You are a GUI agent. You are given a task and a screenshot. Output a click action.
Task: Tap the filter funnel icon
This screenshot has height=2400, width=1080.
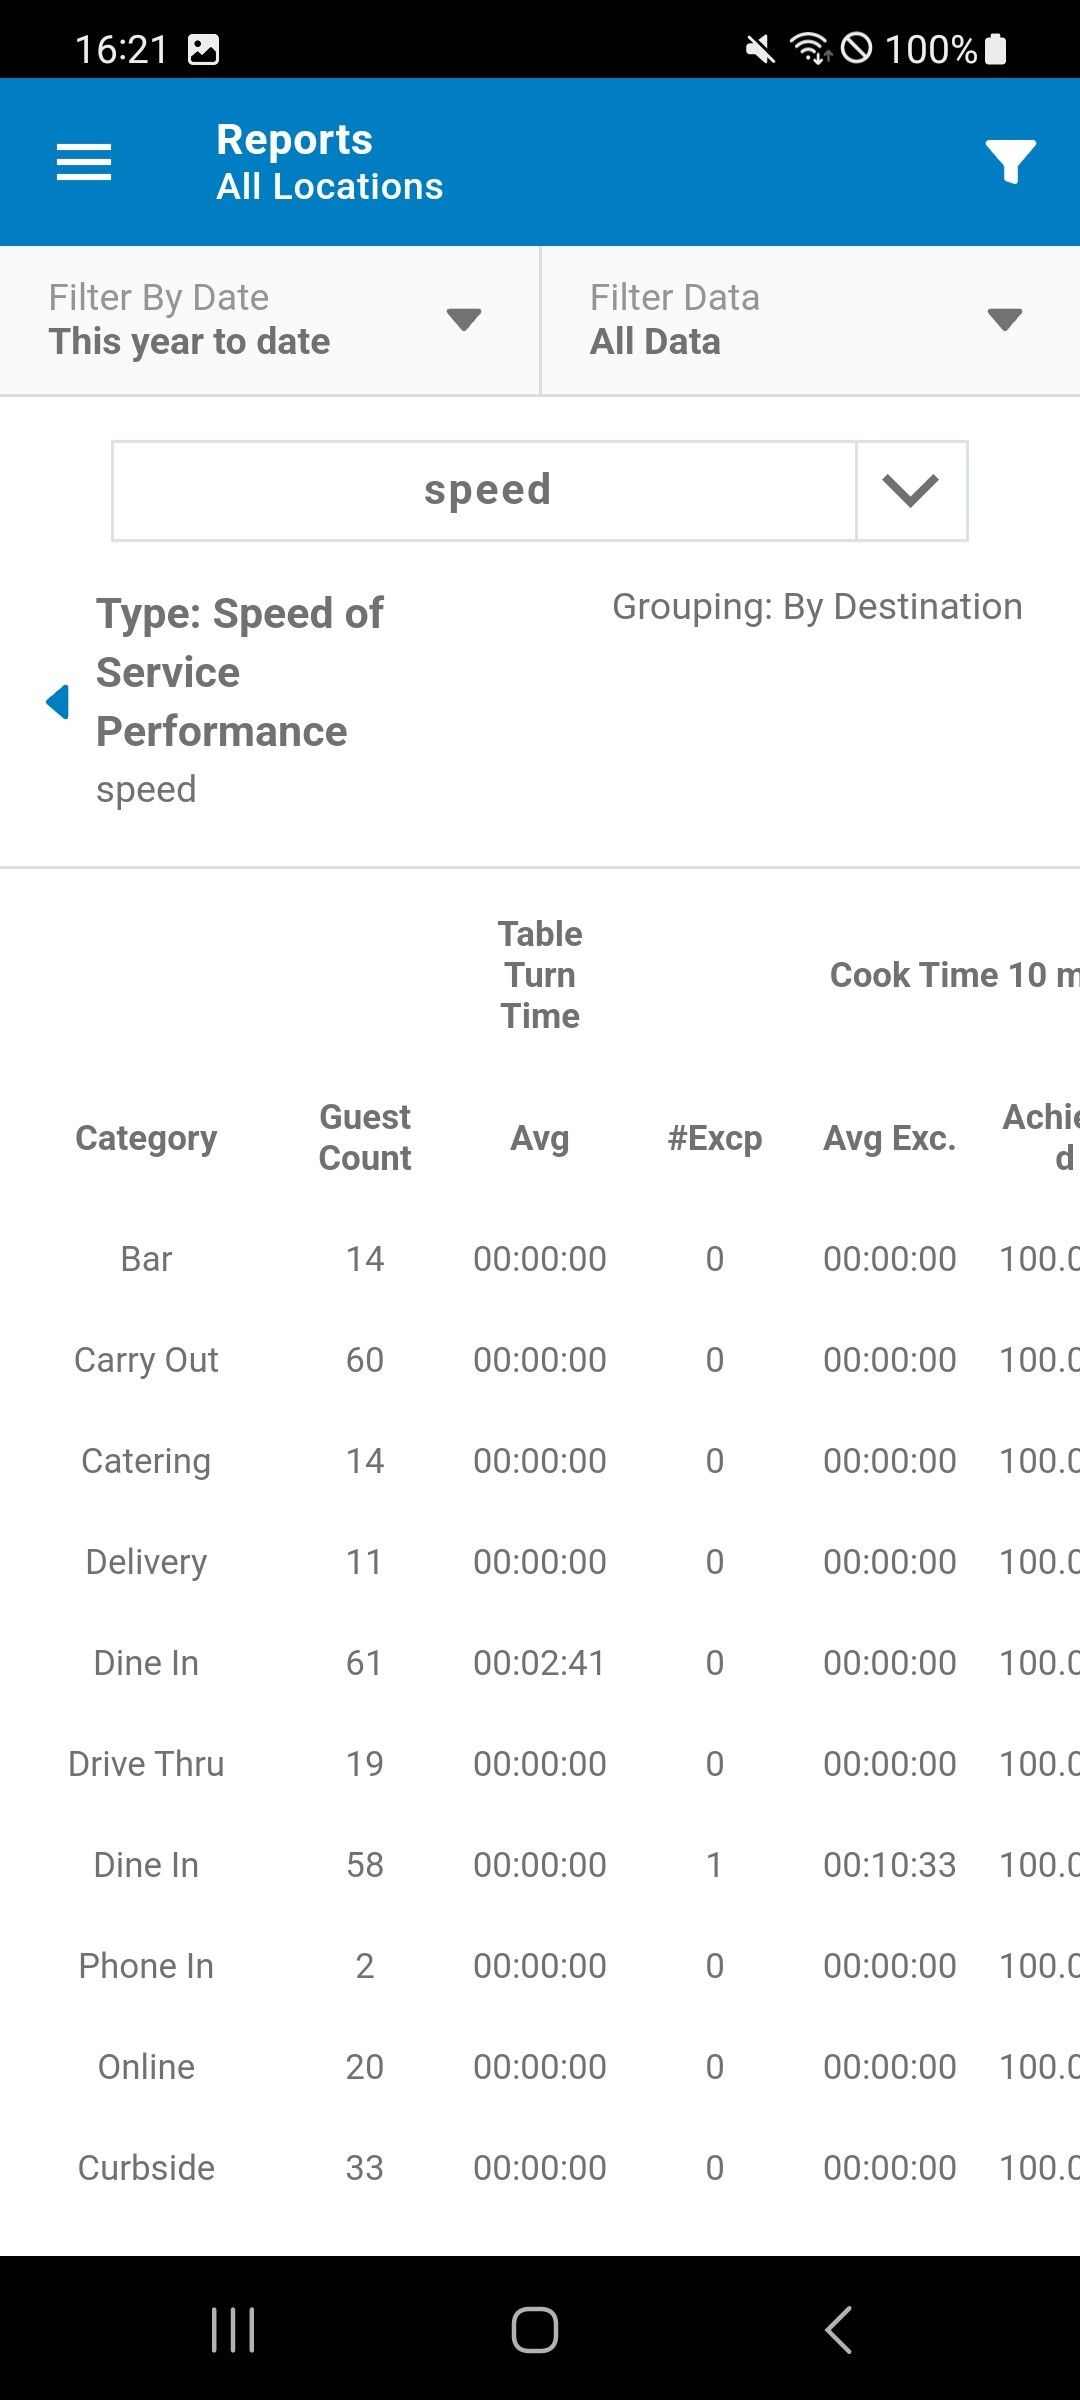pyautogui.click(x=1010, y=162)
